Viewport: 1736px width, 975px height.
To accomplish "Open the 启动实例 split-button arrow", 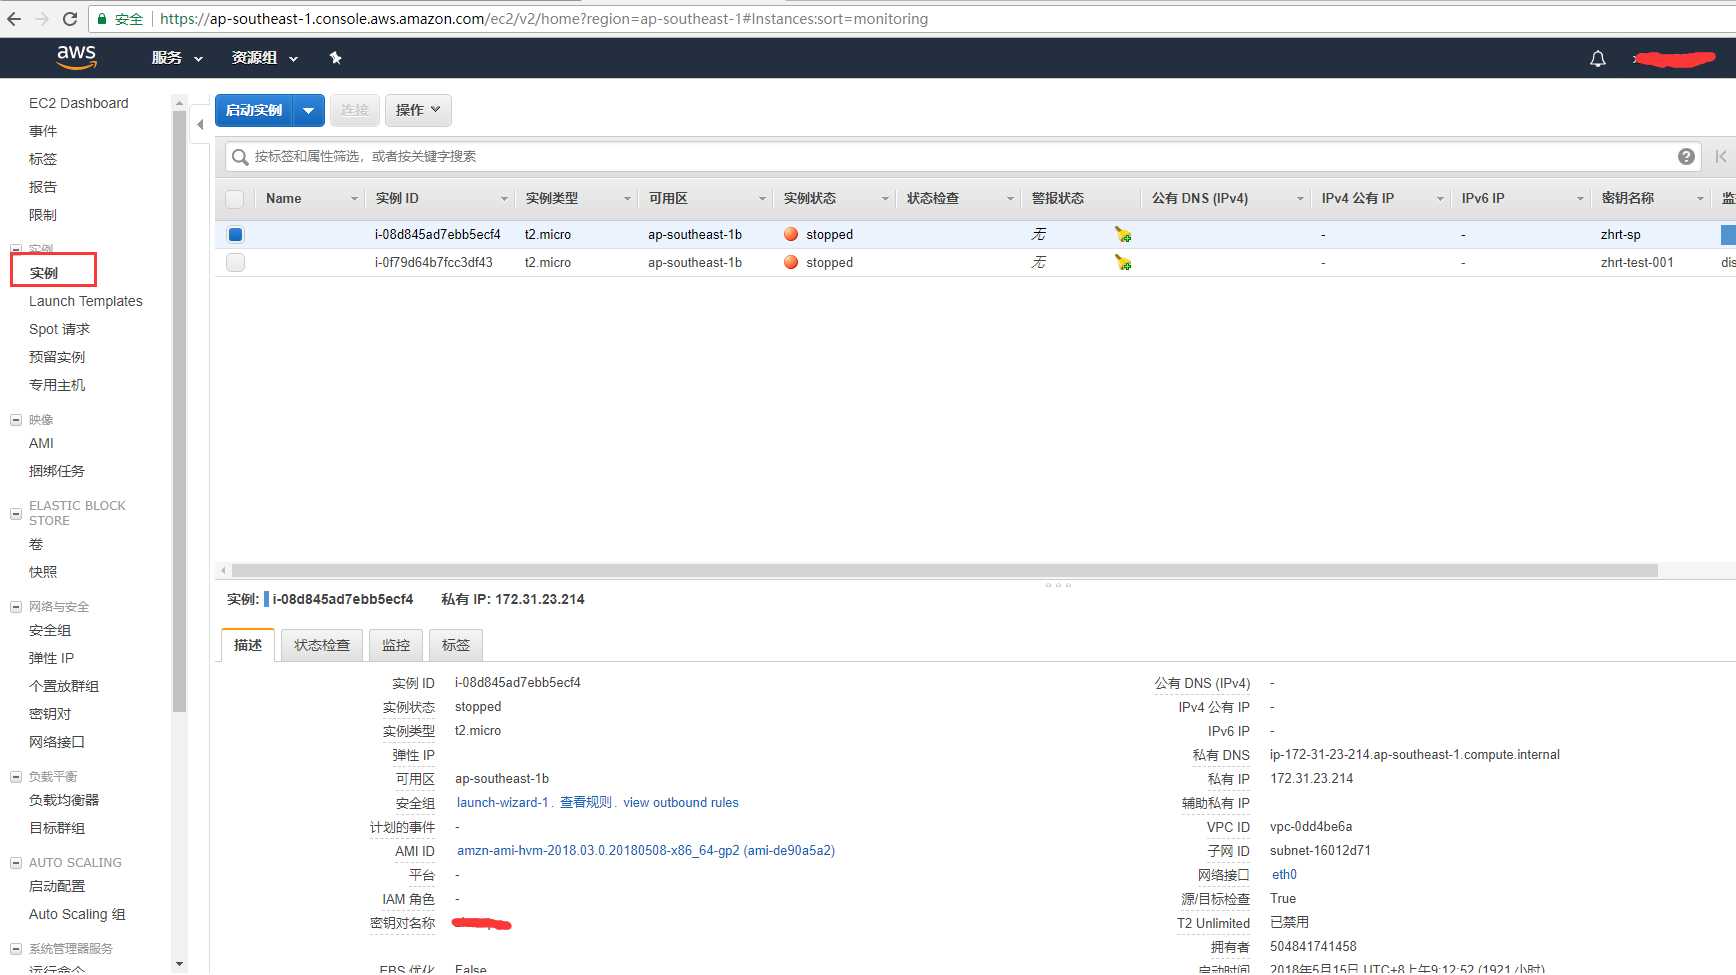I will click(x=309, y=110).
